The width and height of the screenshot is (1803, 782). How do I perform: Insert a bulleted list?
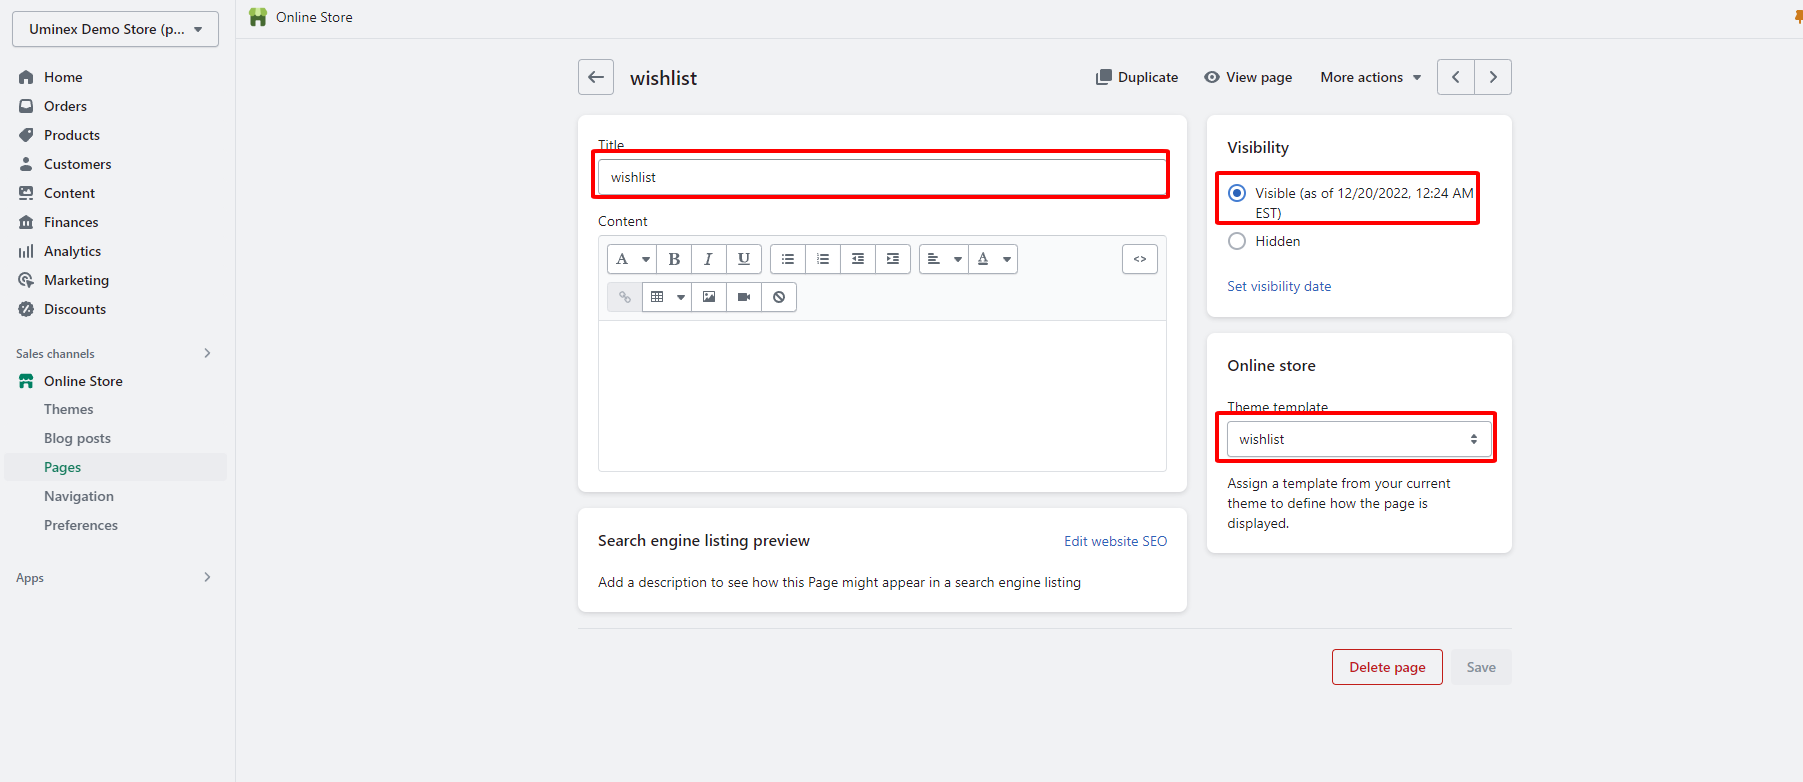point(788,259)
